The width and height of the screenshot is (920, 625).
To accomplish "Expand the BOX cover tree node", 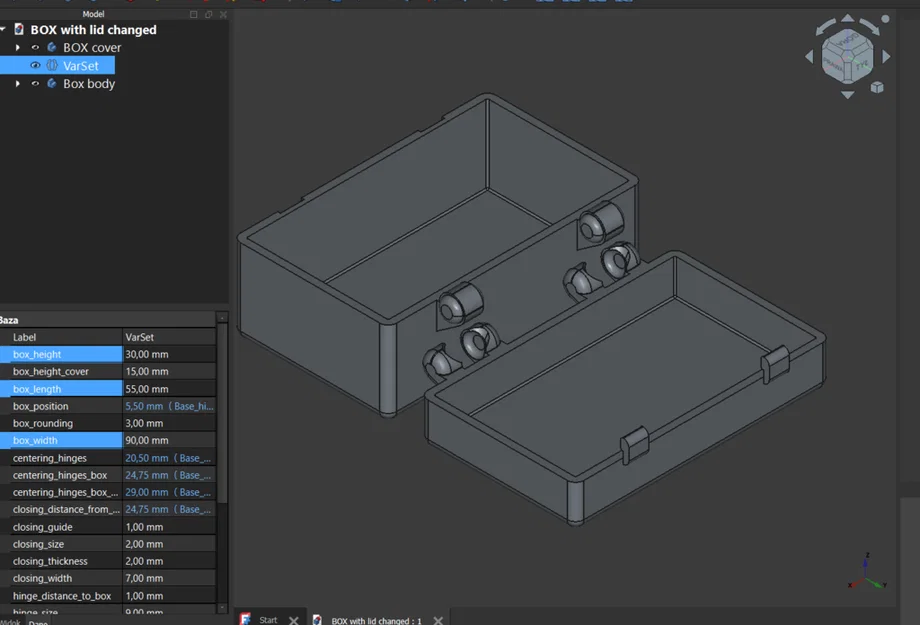I will click(18, 48).
